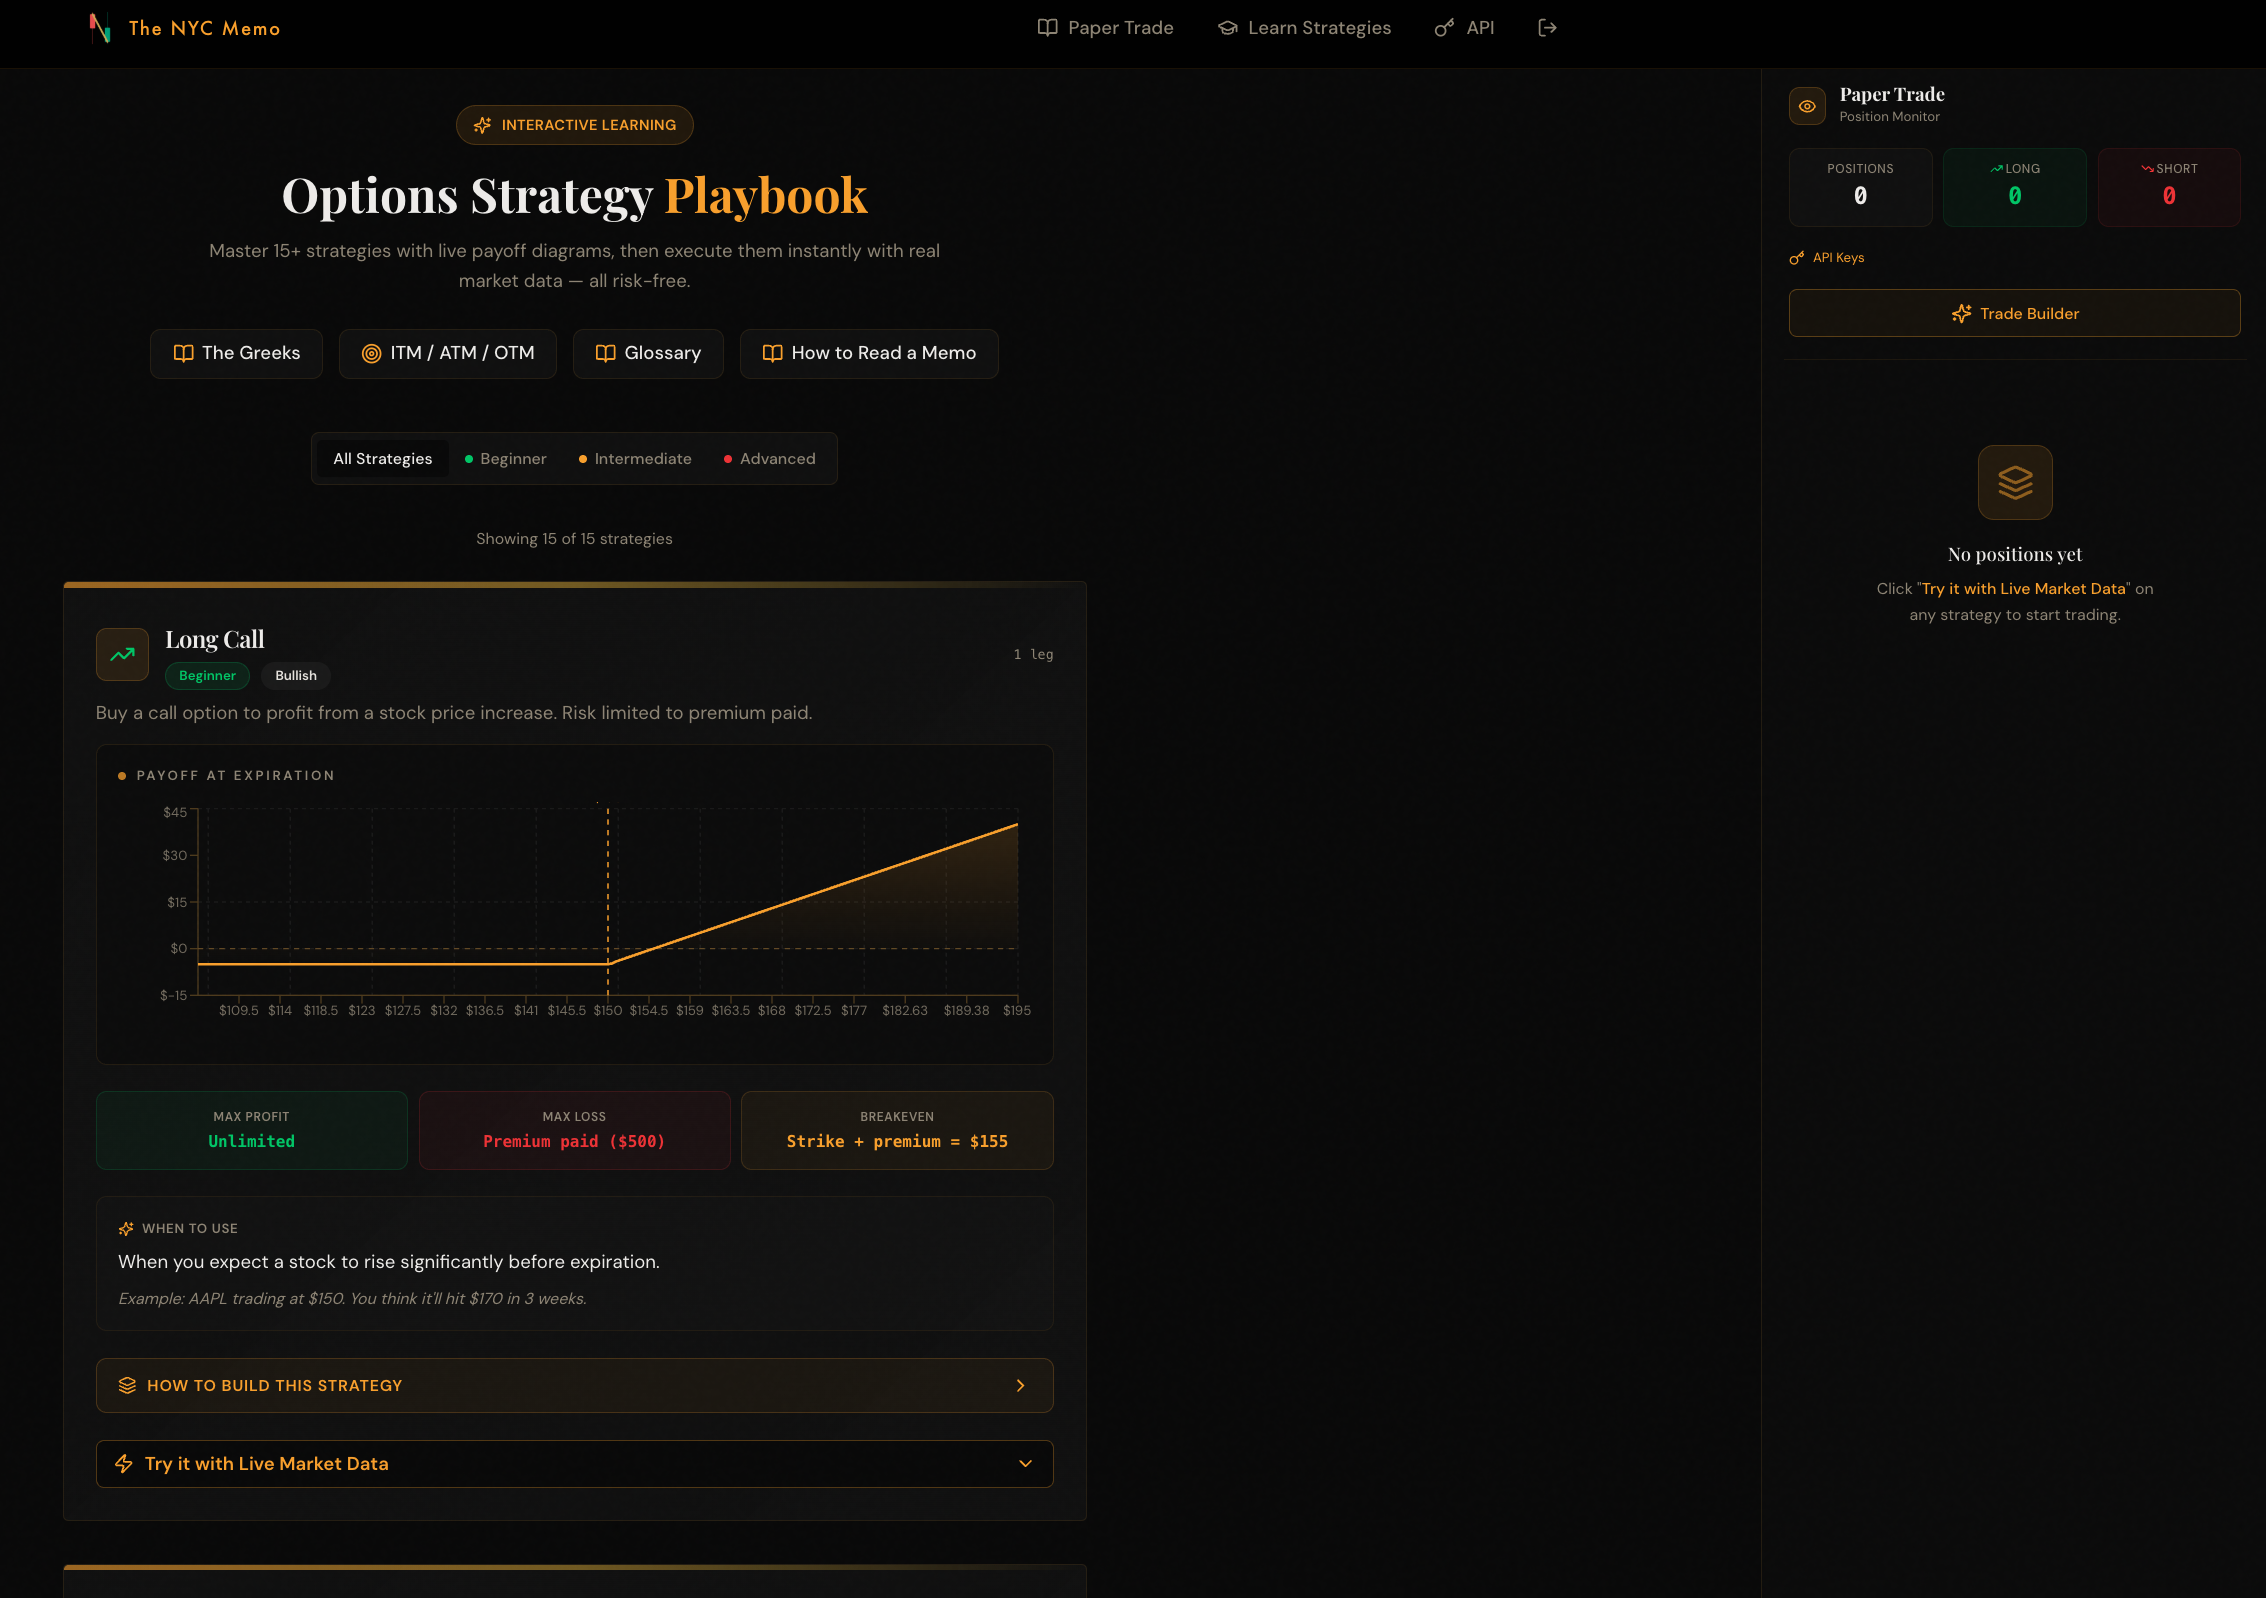Open the ITM / ATM / OTM guide
The width and height of the screenshot is (2266, 1598).
447,353
